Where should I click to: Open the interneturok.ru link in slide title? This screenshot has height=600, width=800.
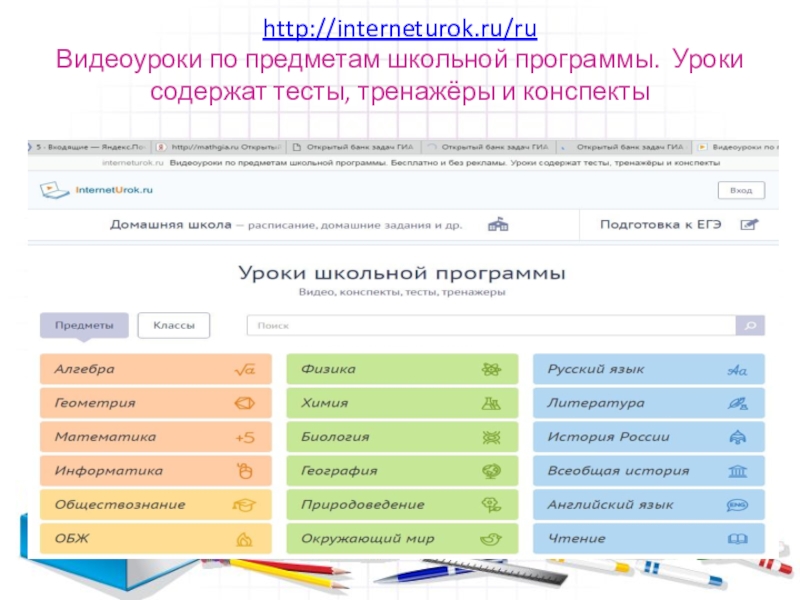399,29
